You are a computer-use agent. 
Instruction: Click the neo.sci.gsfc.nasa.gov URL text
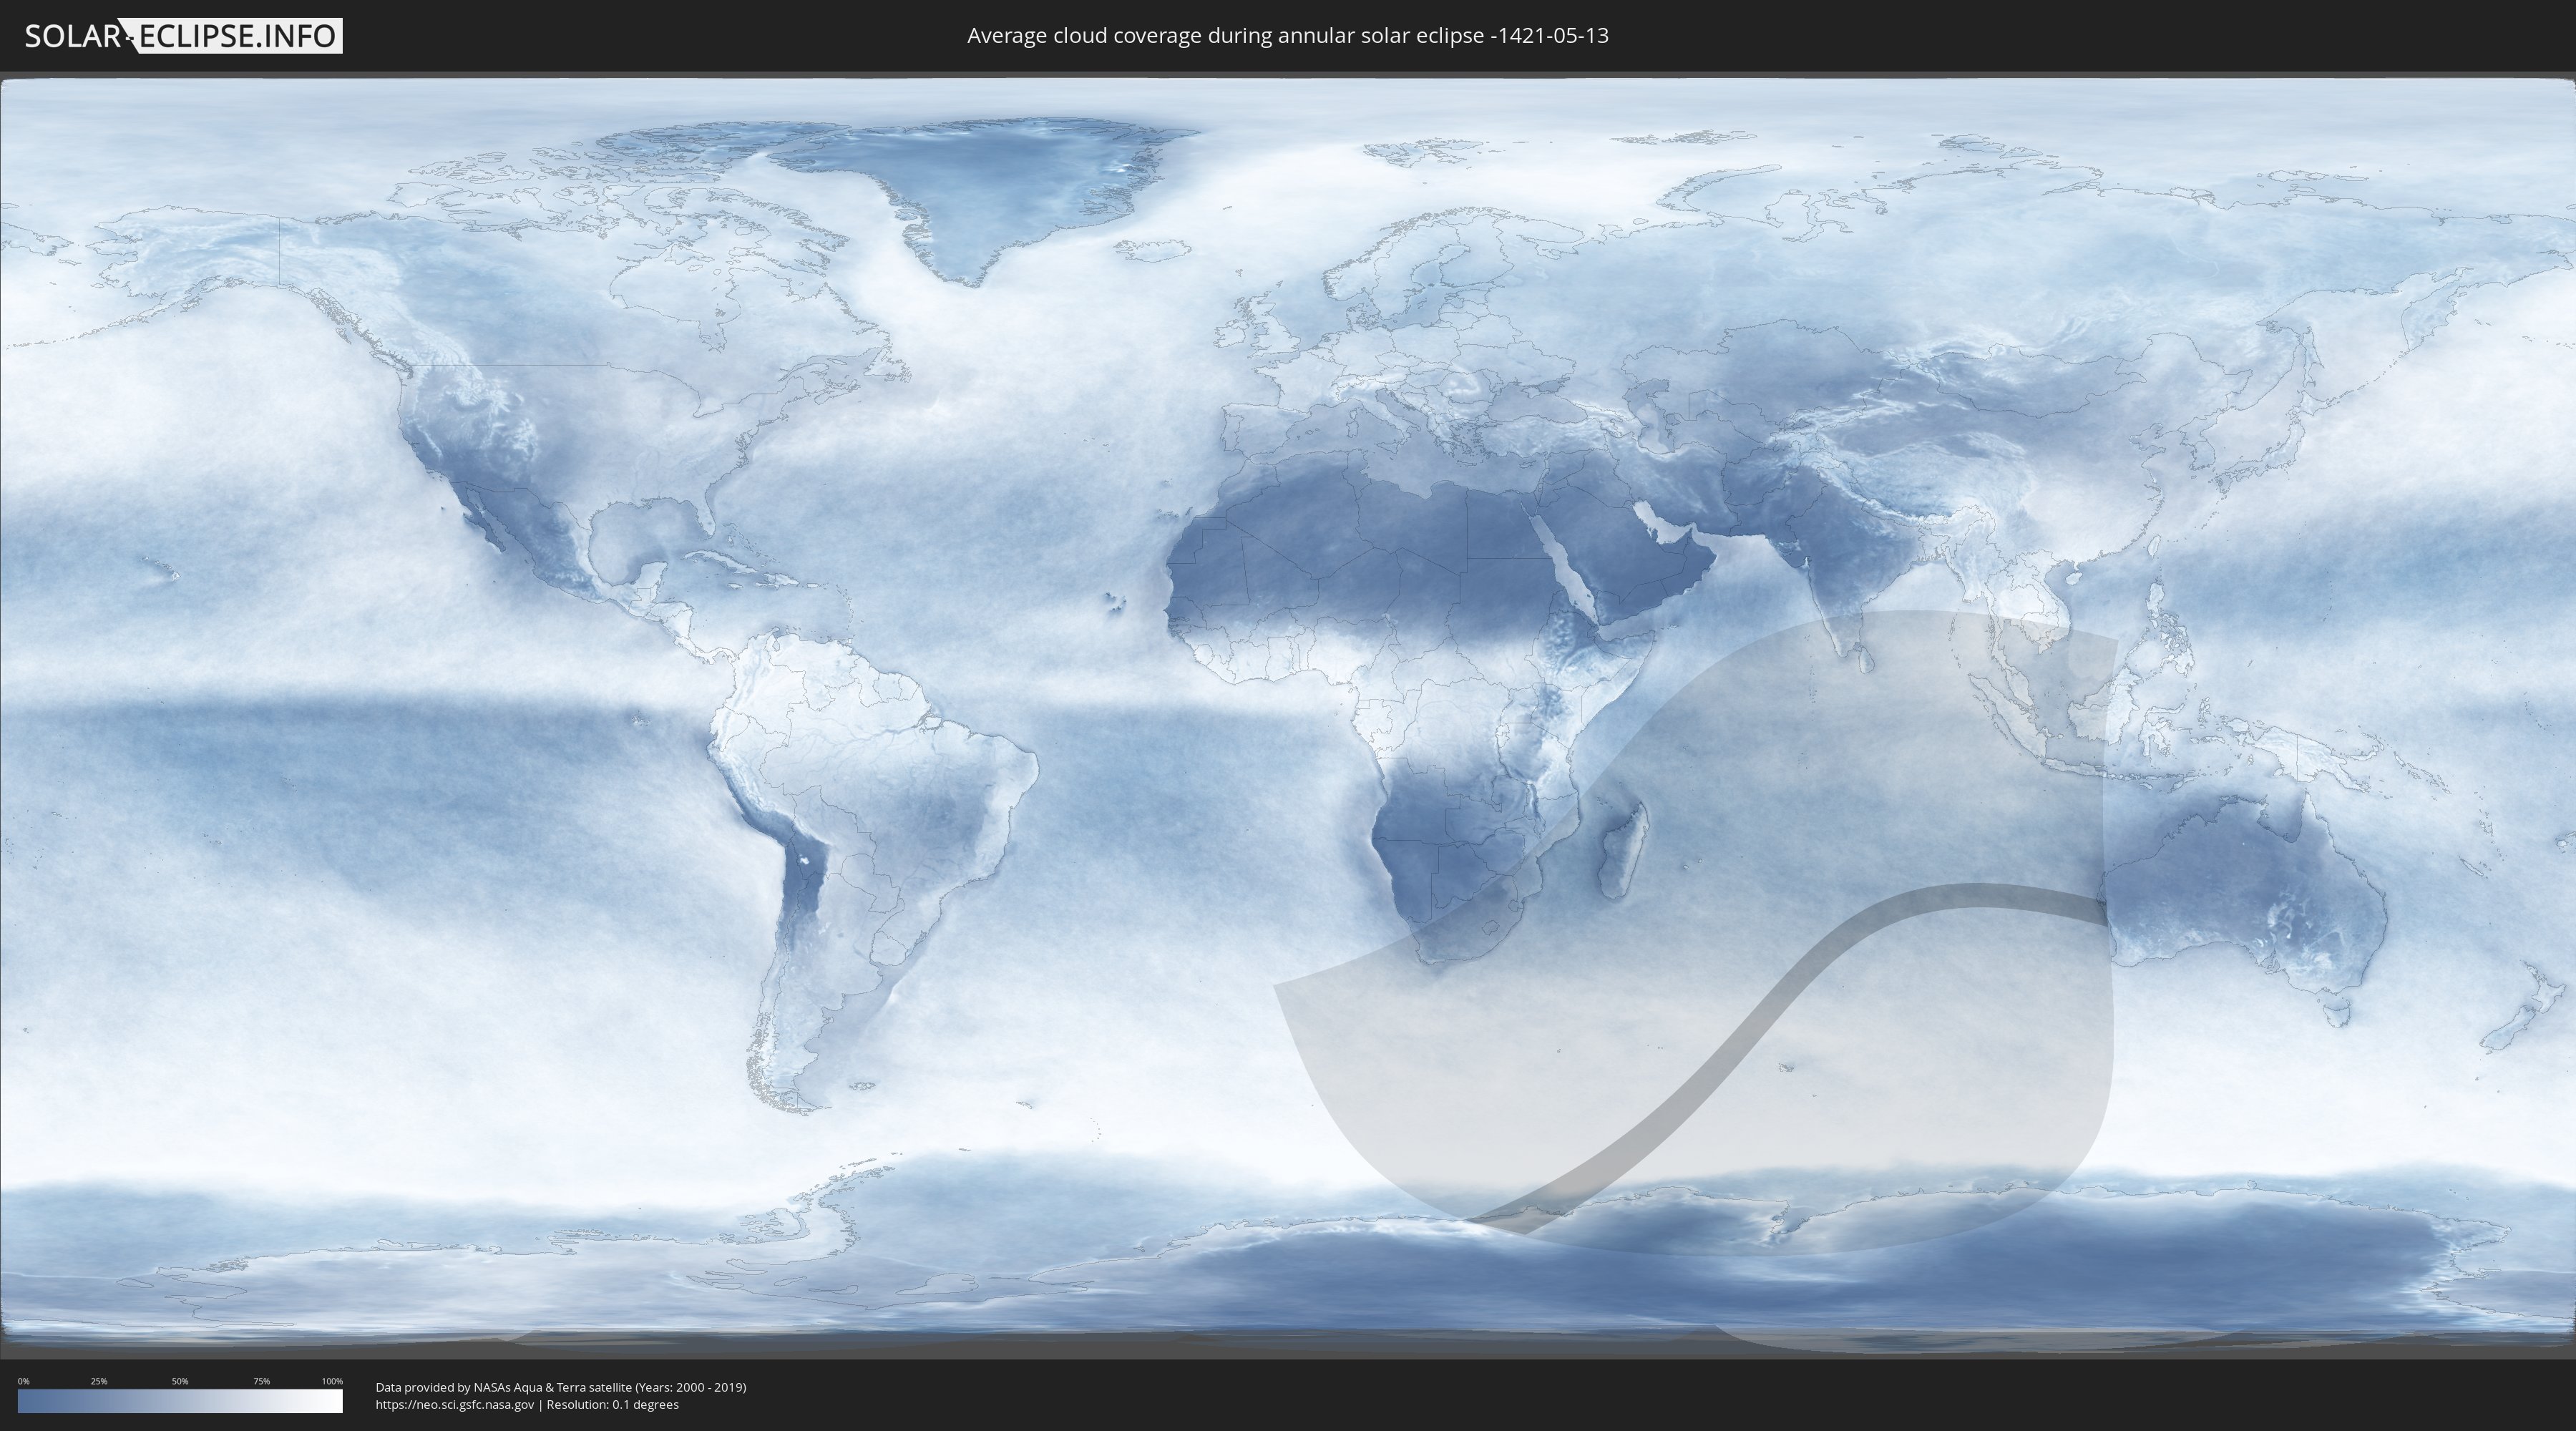[x=455, y=1404]
